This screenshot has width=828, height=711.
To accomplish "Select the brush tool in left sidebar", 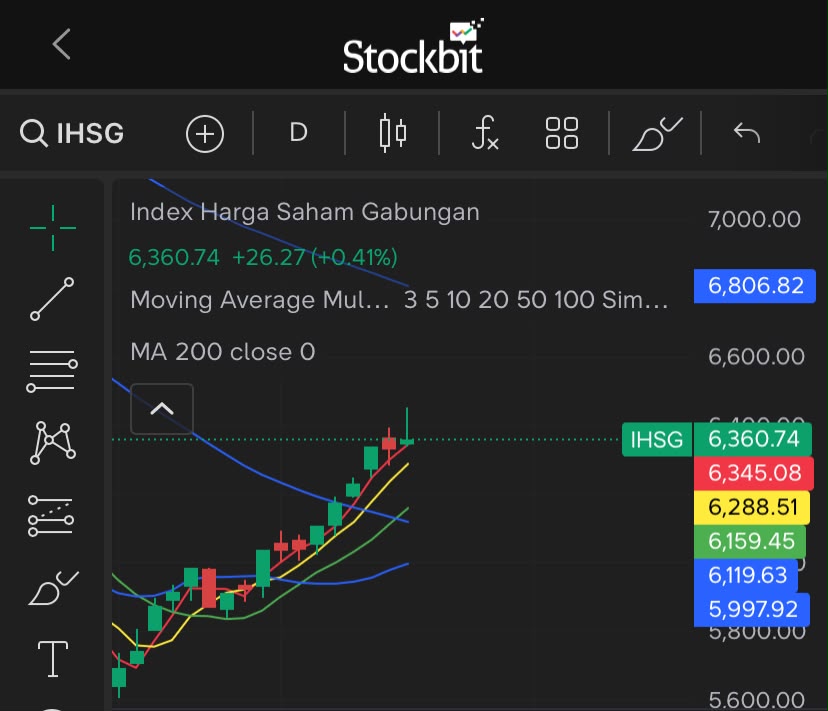I will pyautogui.click(x=53, y=588).
